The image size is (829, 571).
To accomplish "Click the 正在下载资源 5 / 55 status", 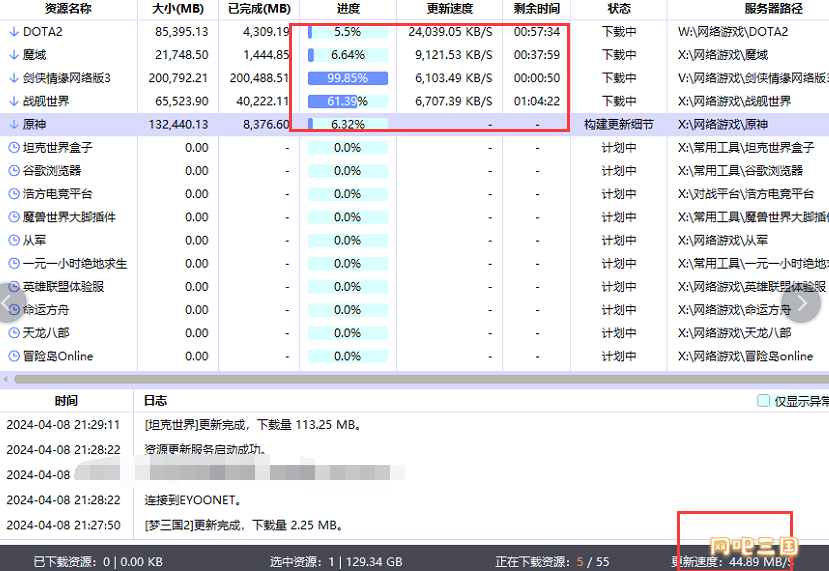I will coord(552,561).
